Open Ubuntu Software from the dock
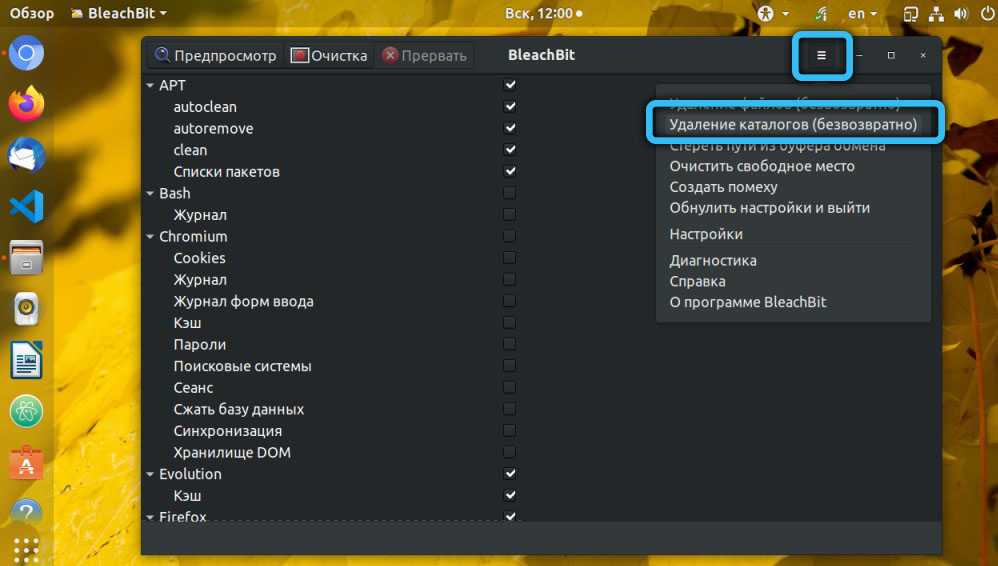This screenshot has height=566, width=998. coord(26,463)
